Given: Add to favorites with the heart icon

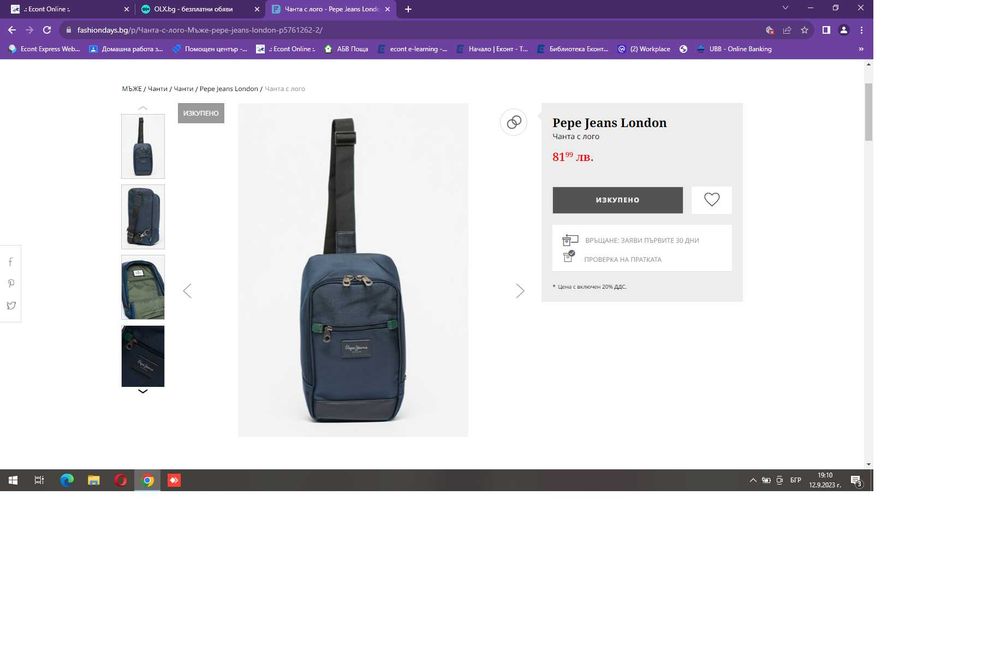Looking at the screenshot, I should 712,200.
